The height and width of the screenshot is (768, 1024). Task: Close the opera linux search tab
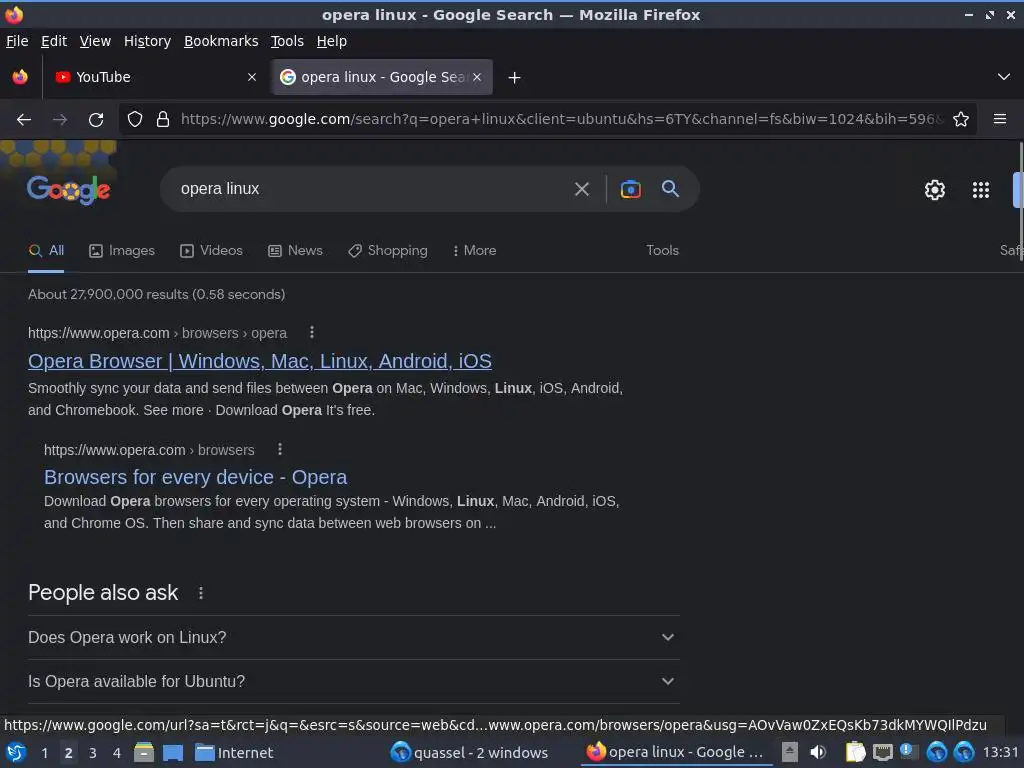pyautogui.click(x=477, y=77)
